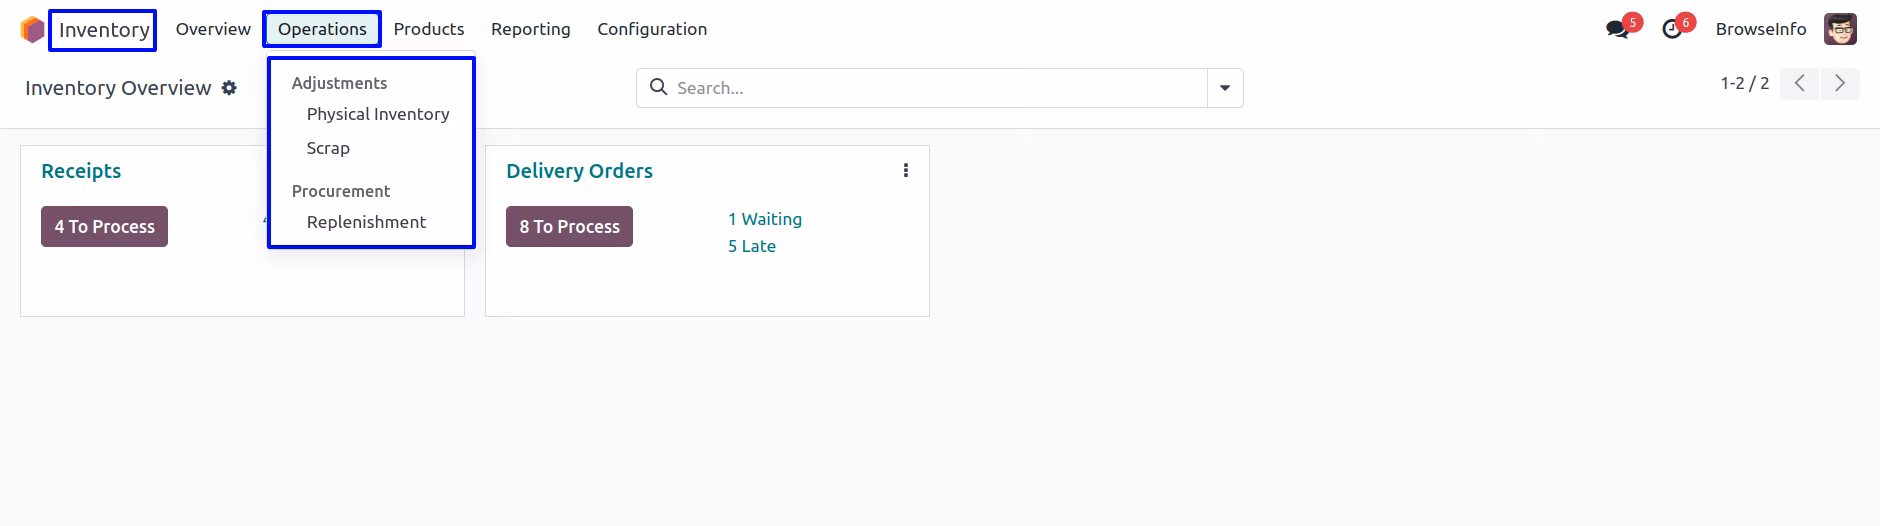Open the Reporting menu
This screenshot has width=1880, height=526.
(531, 29)
